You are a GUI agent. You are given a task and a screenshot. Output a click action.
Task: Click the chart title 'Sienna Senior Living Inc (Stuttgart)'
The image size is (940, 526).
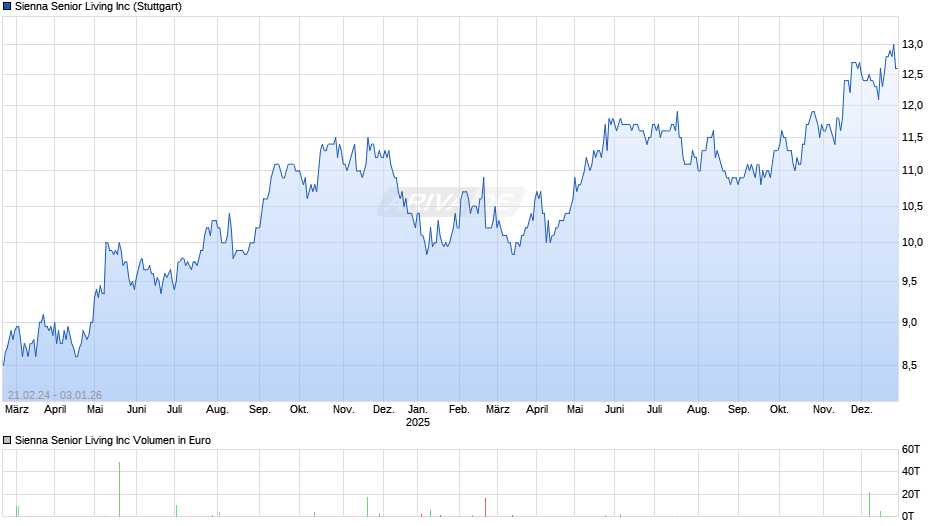coord(98,7)
